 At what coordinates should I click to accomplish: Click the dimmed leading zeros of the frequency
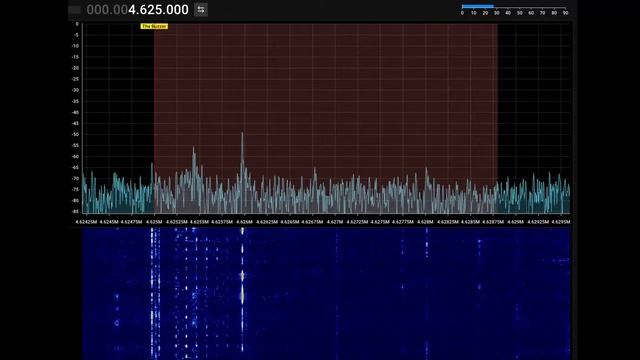[107, 10]
